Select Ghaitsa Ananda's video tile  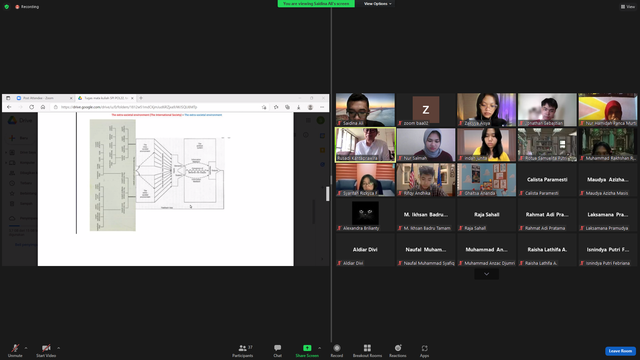pos(487,180)
